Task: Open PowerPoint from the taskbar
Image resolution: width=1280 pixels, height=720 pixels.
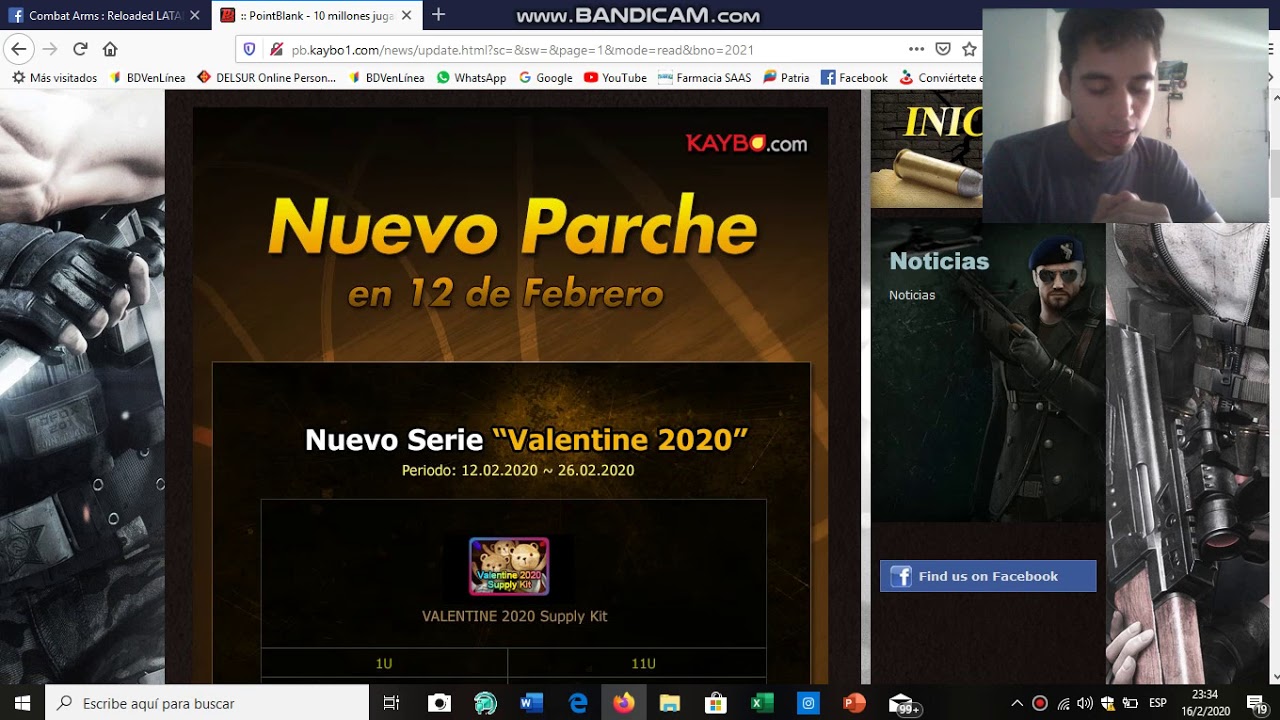Action: coord(854,703)
